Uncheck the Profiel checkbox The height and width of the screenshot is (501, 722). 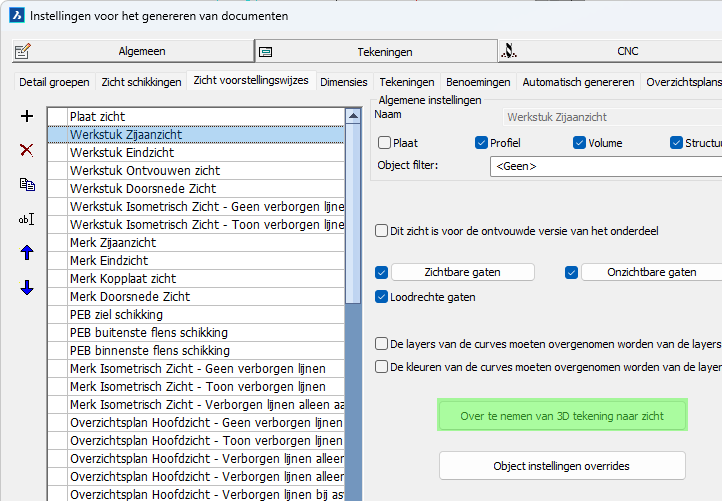482,143
